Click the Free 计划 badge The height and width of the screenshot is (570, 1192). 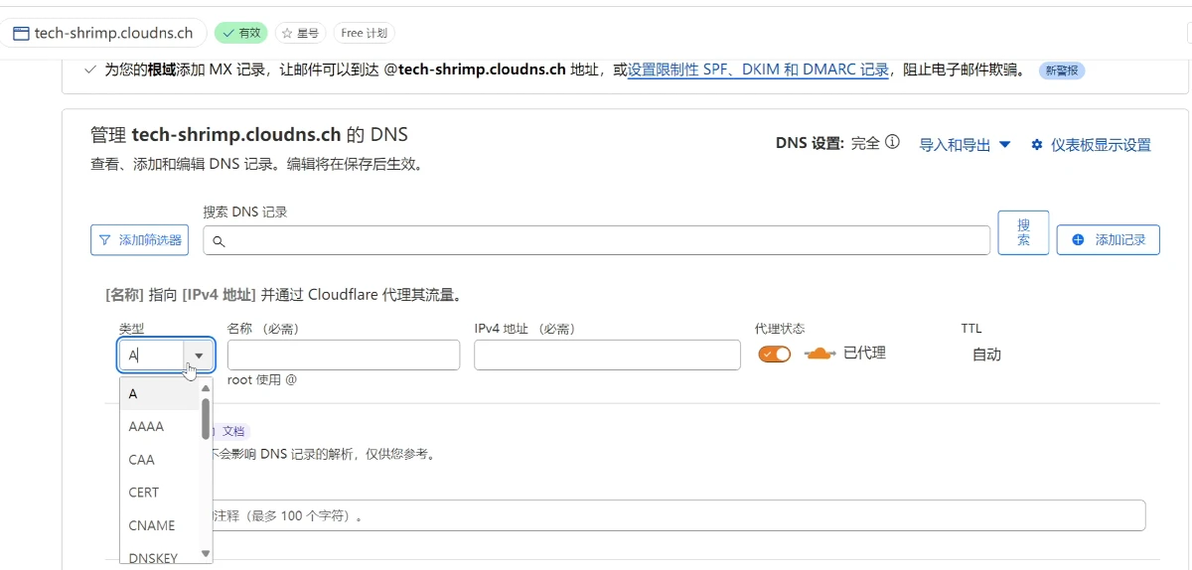click(x=364, y=33)
